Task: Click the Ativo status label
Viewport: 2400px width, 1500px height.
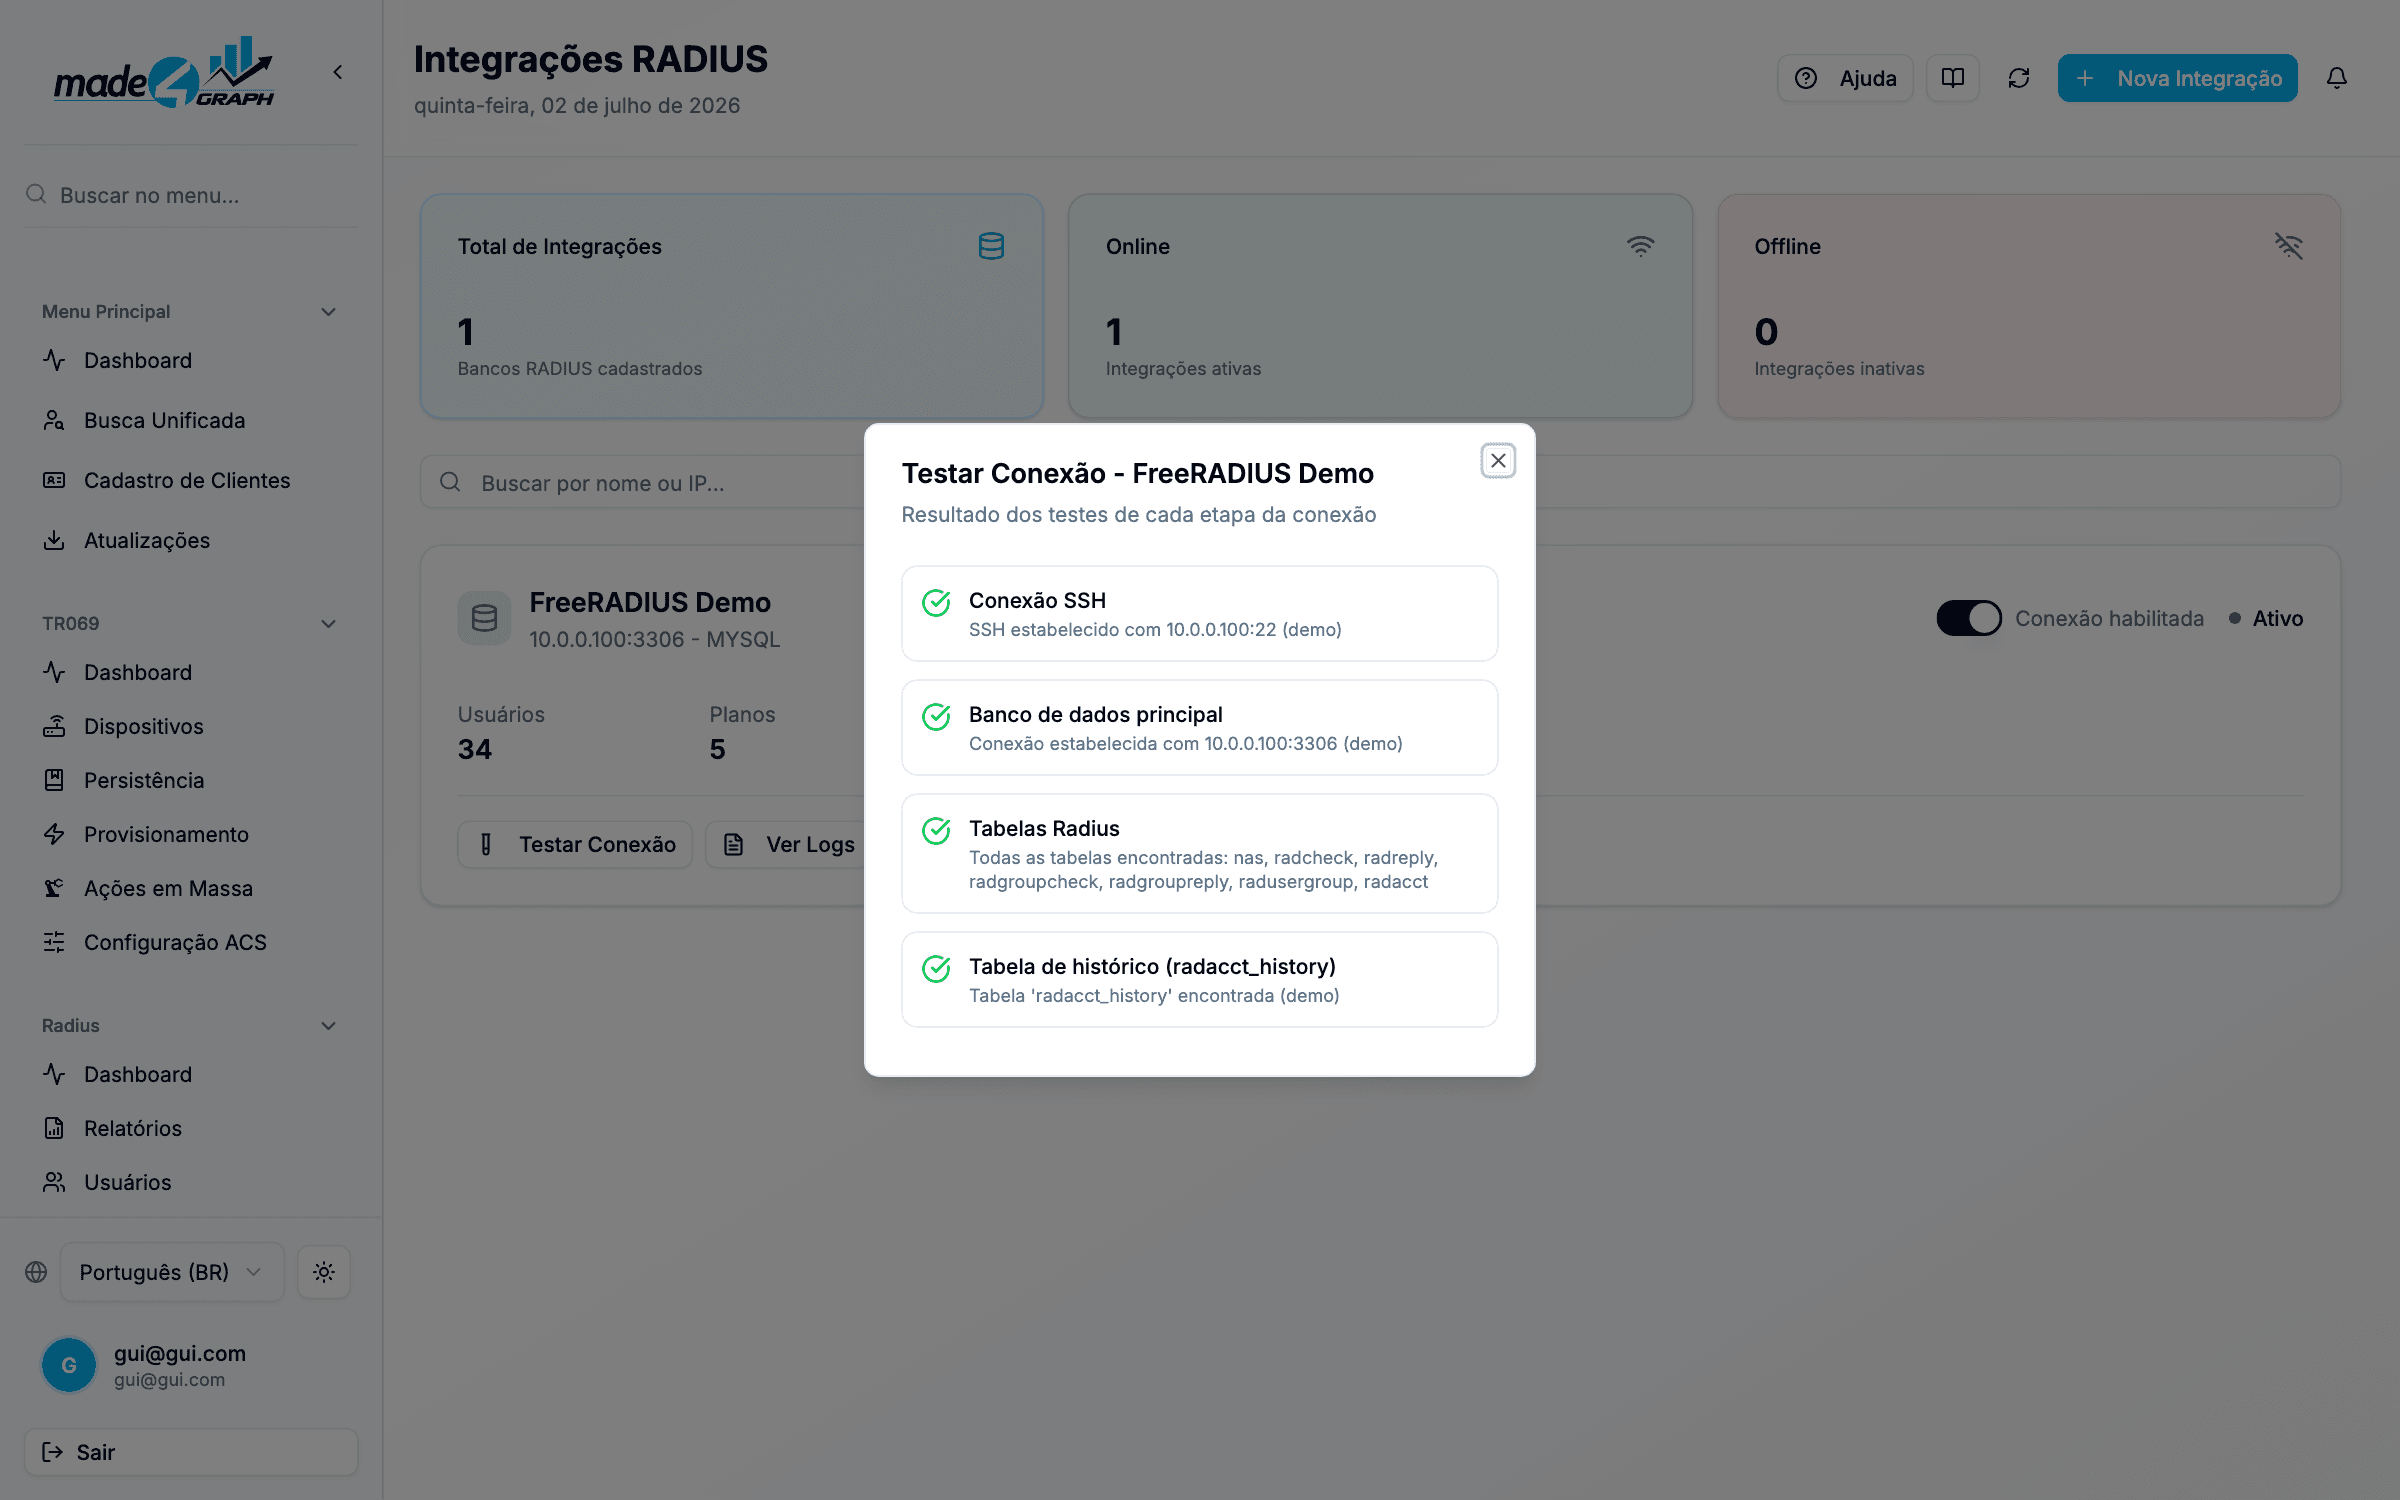Action: point(2278,618)
